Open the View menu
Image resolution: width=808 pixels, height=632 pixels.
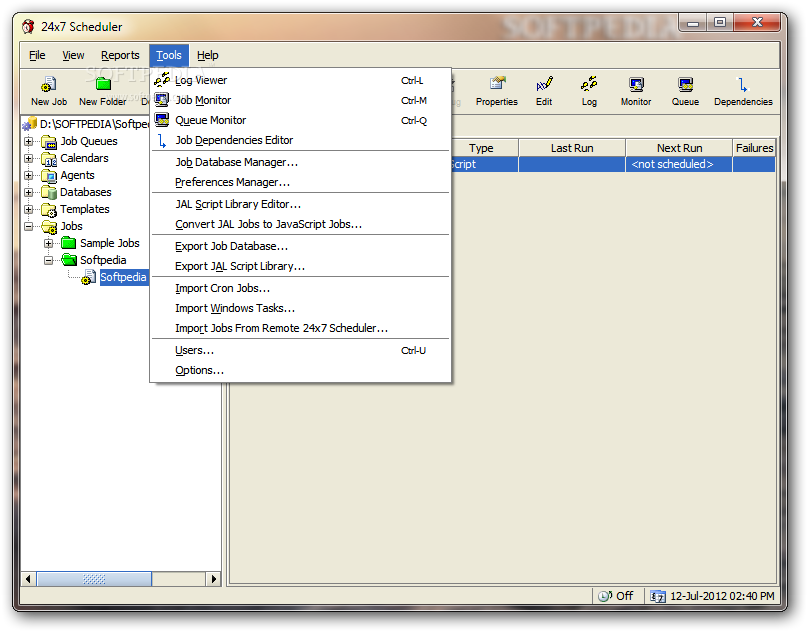(73, 55)
